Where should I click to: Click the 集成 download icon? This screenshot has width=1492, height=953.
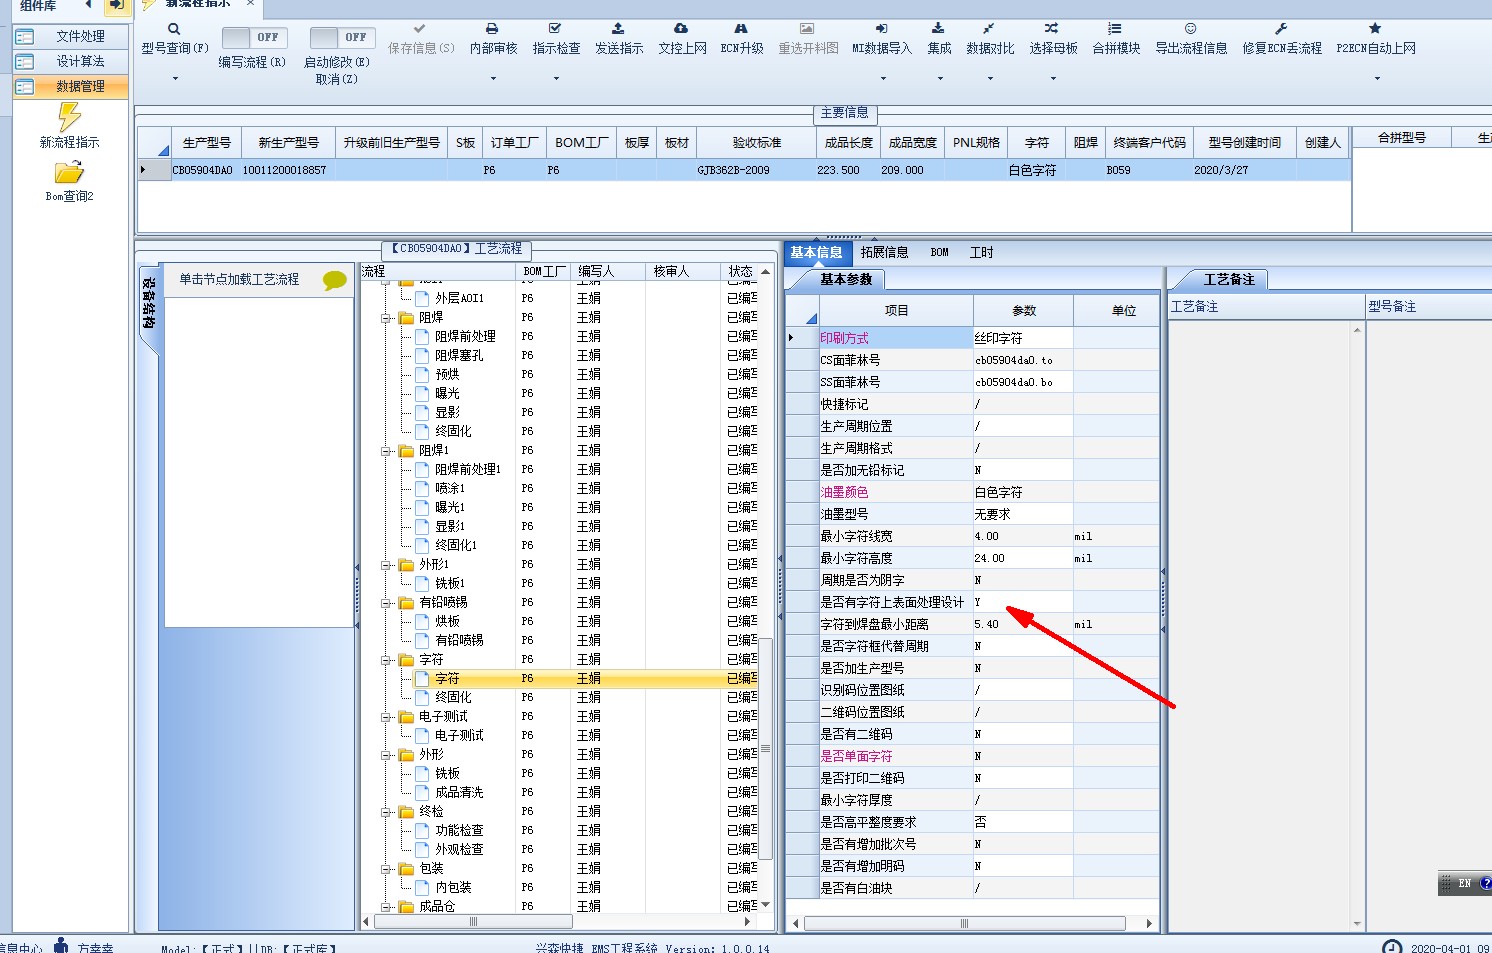(938, 29)
